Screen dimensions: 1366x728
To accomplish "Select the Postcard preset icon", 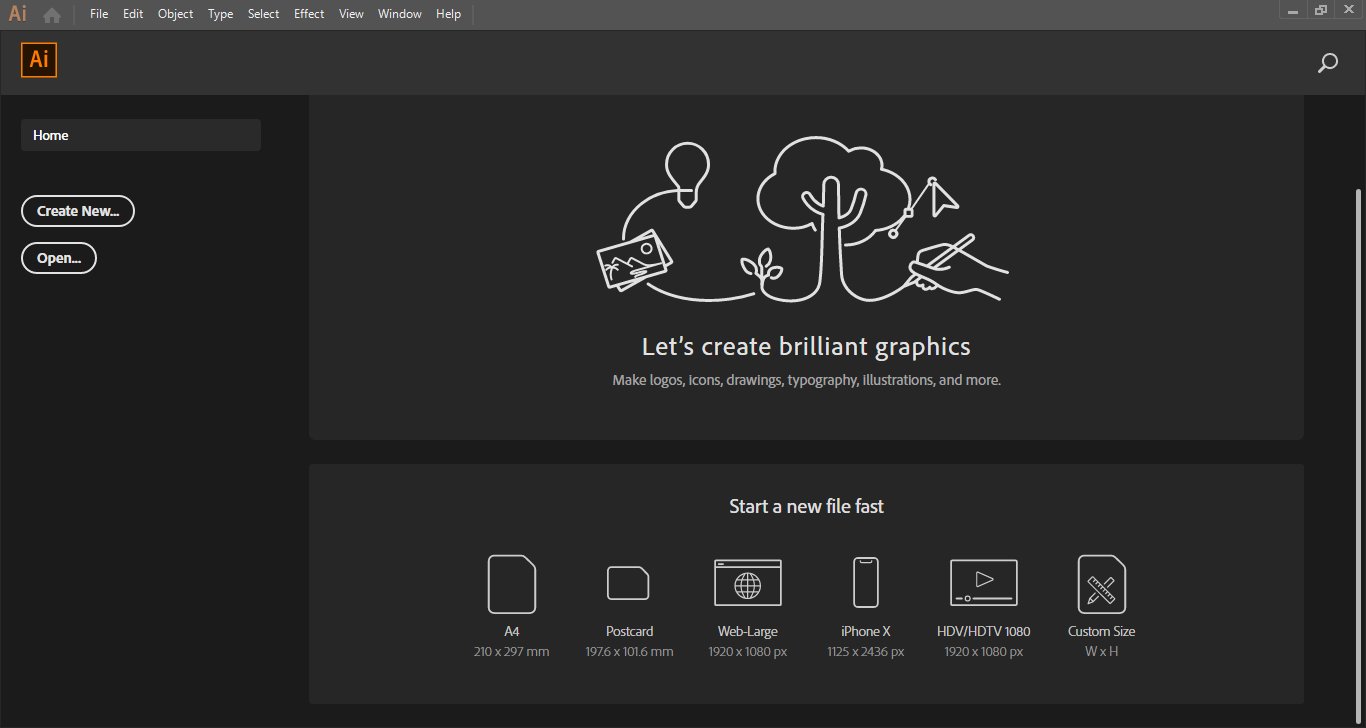I will click(628, 583).
